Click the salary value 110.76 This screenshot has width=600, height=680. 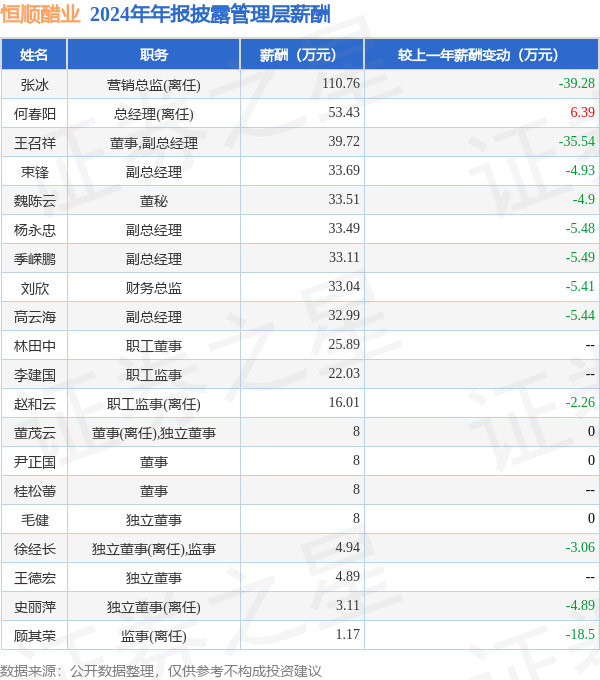click(341, 83)
